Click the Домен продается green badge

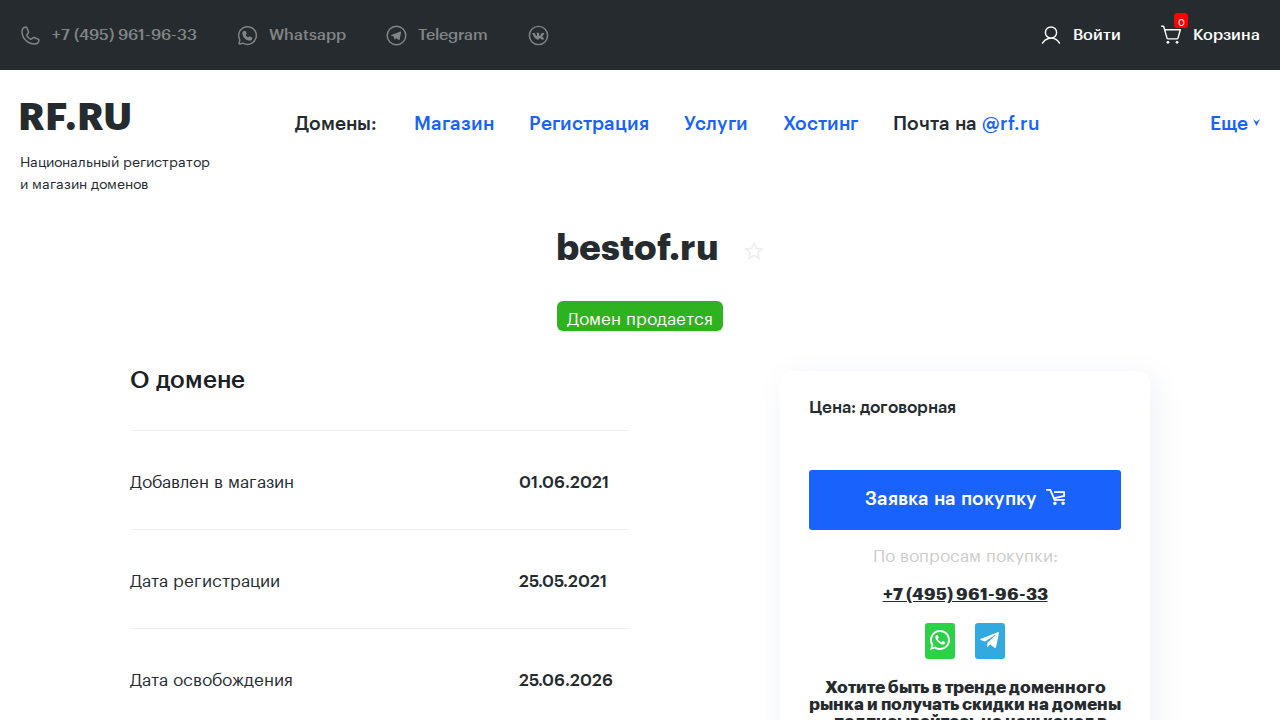point(640,317)
